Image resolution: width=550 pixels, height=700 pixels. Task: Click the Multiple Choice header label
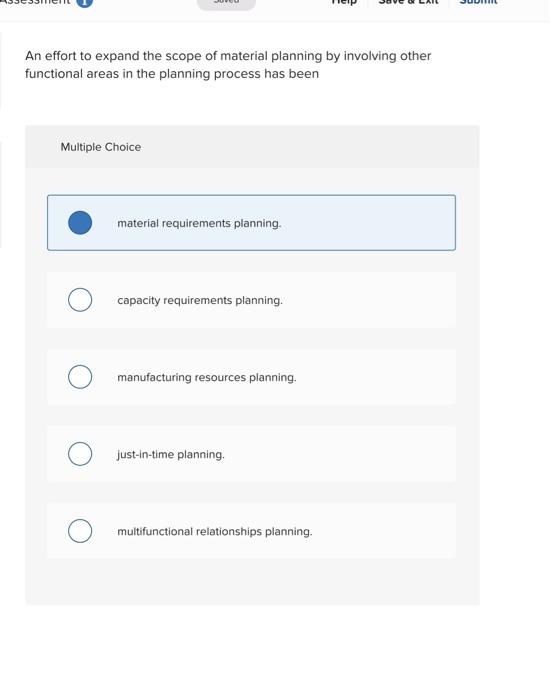[101, 147]
